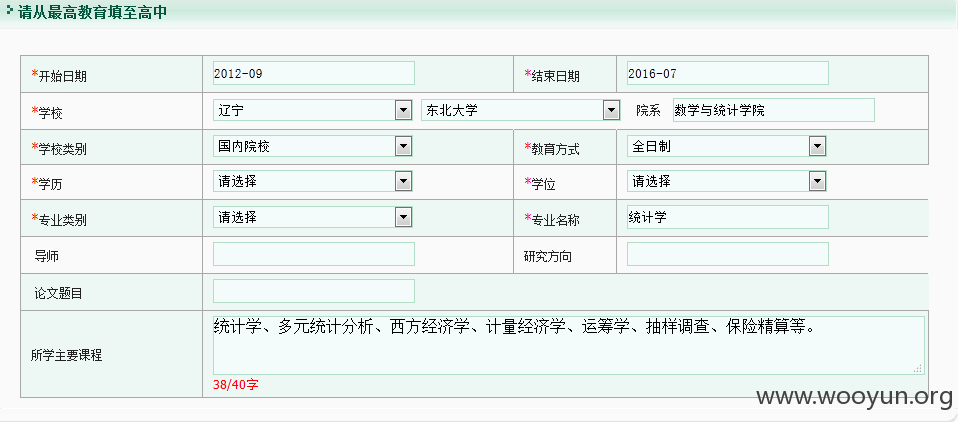962x425 pixels.
Task: Click the 所学主要课程 label
Action: [x=66, y=355]
